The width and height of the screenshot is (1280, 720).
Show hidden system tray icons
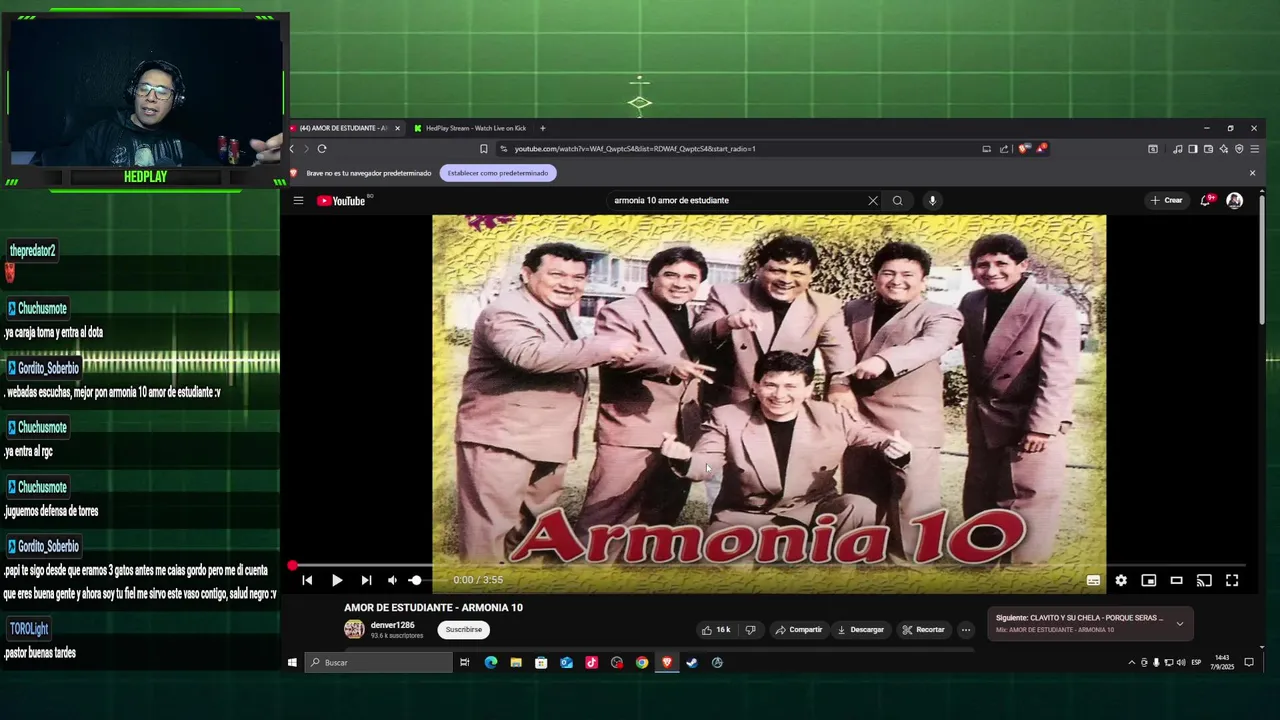[x=1132, y=662]
